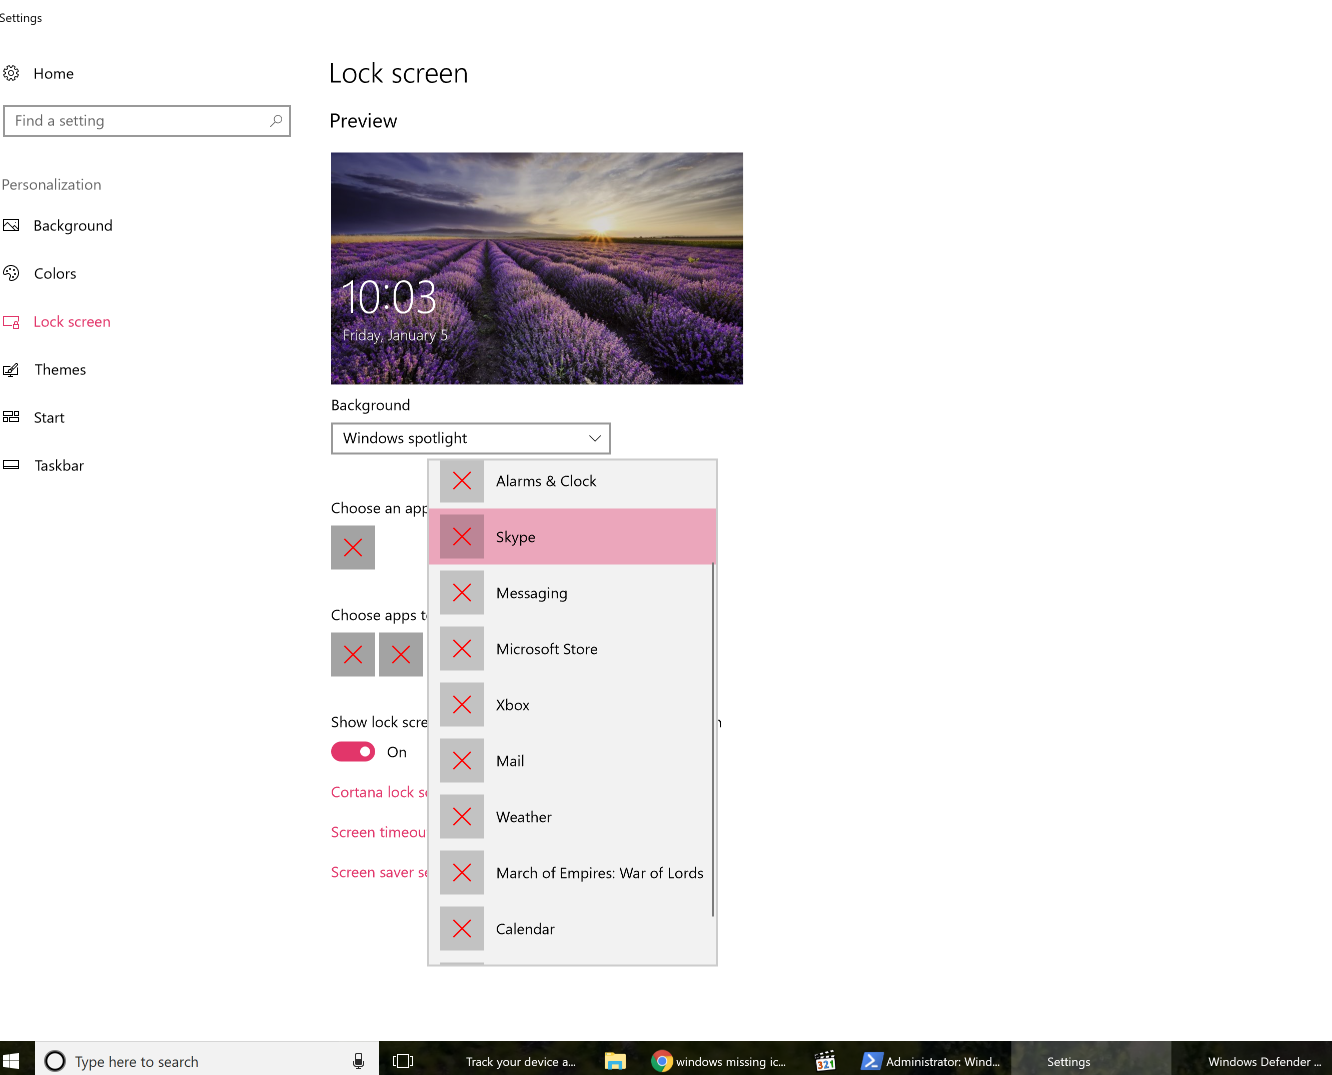This screenshot has height=1075, width=1332.
Task: Click the red X icon beside Calendar
Action: pyautogui.click(x=461, y=928)
